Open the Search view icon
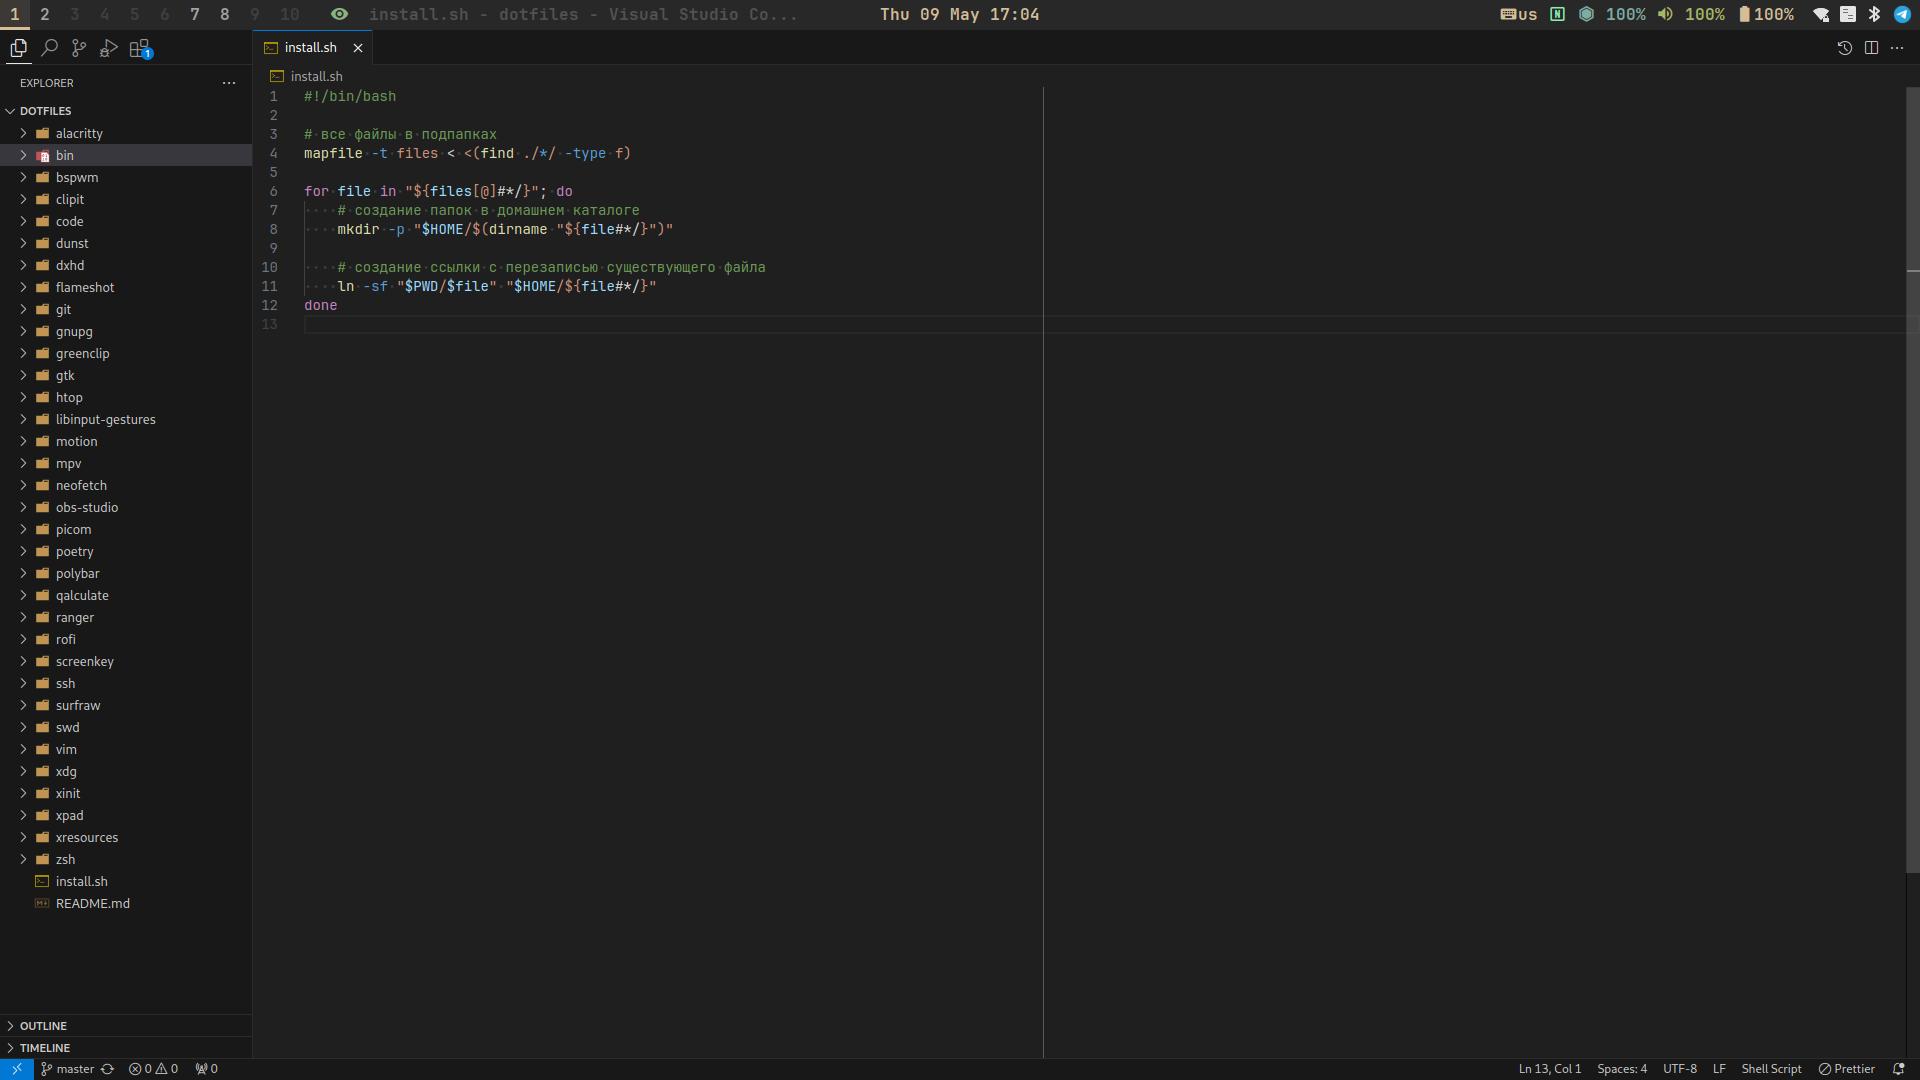 49,48
